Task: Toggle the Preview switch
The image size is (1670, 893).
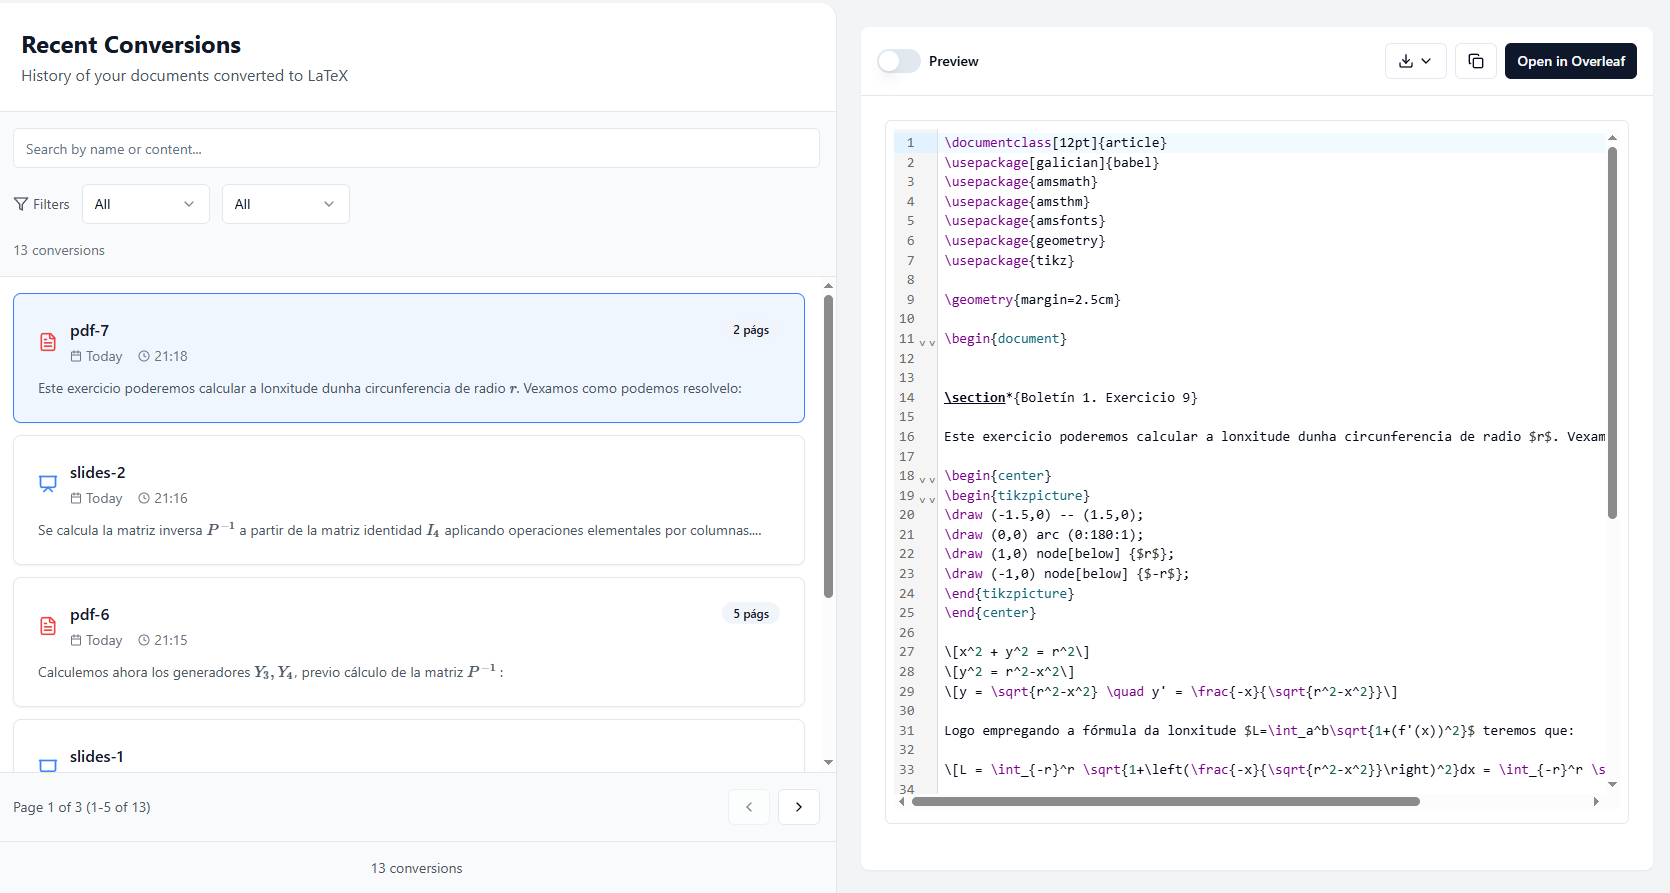Action: [x=899, y=61]
